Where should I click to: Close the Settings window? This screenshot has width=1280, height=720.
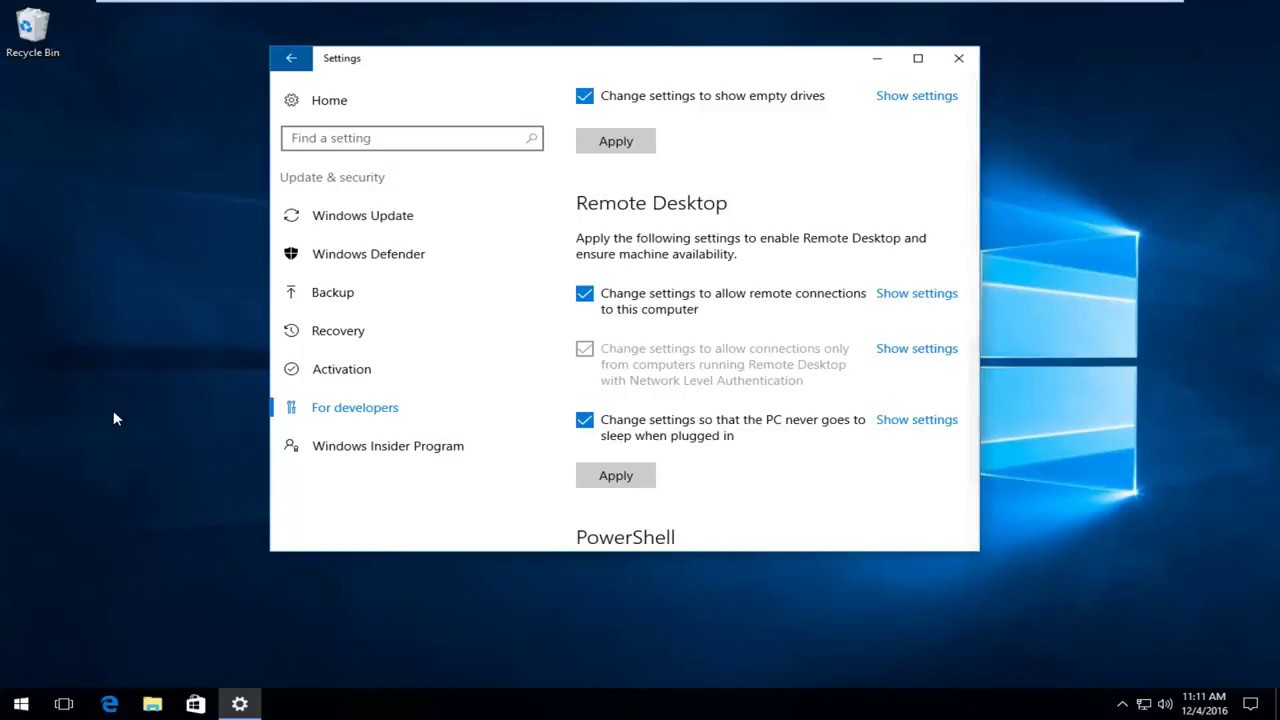(x=959, y=58)
